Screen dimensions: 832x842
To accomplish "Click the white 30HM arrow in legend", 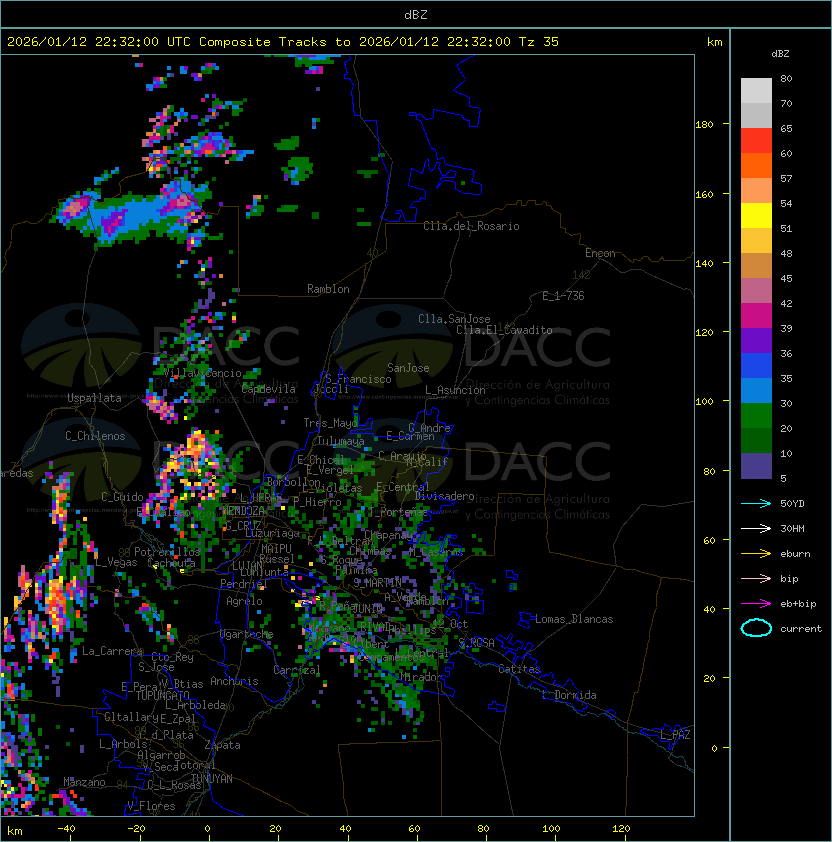I will 756,528.
